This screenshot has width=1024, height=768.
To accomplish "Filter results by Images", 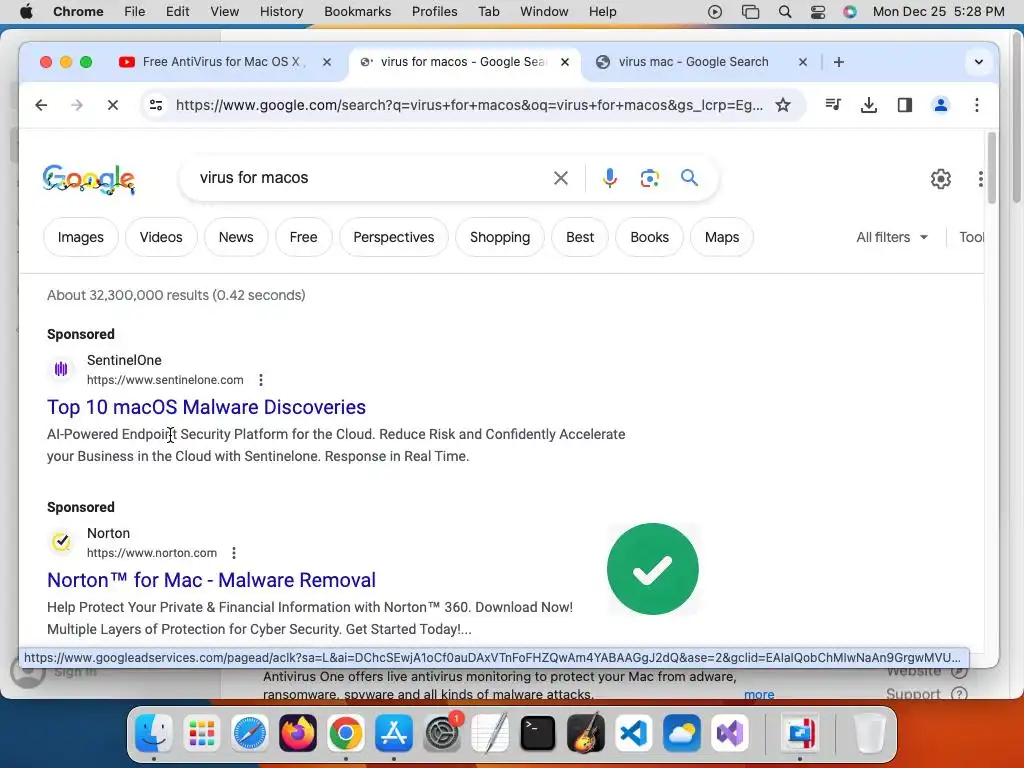I will pyautogui.click(x=80, y=237).
